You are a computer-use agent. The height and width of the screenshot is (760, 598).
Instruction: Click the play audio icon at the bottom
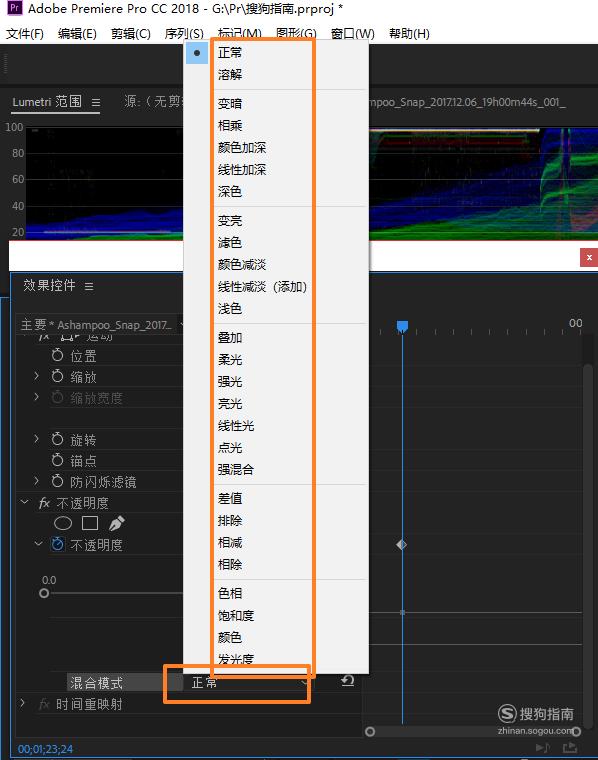[x=543, y=747]
